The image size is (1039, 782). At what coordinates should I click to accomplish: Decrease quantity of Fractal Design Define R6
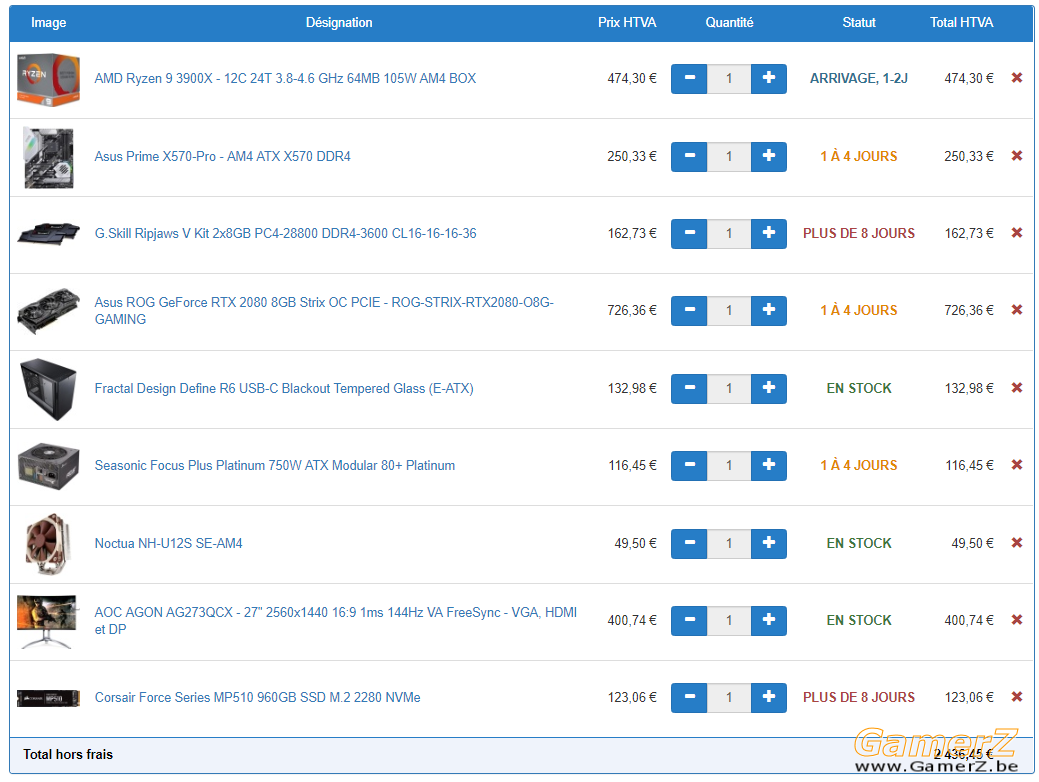point(689,388)
